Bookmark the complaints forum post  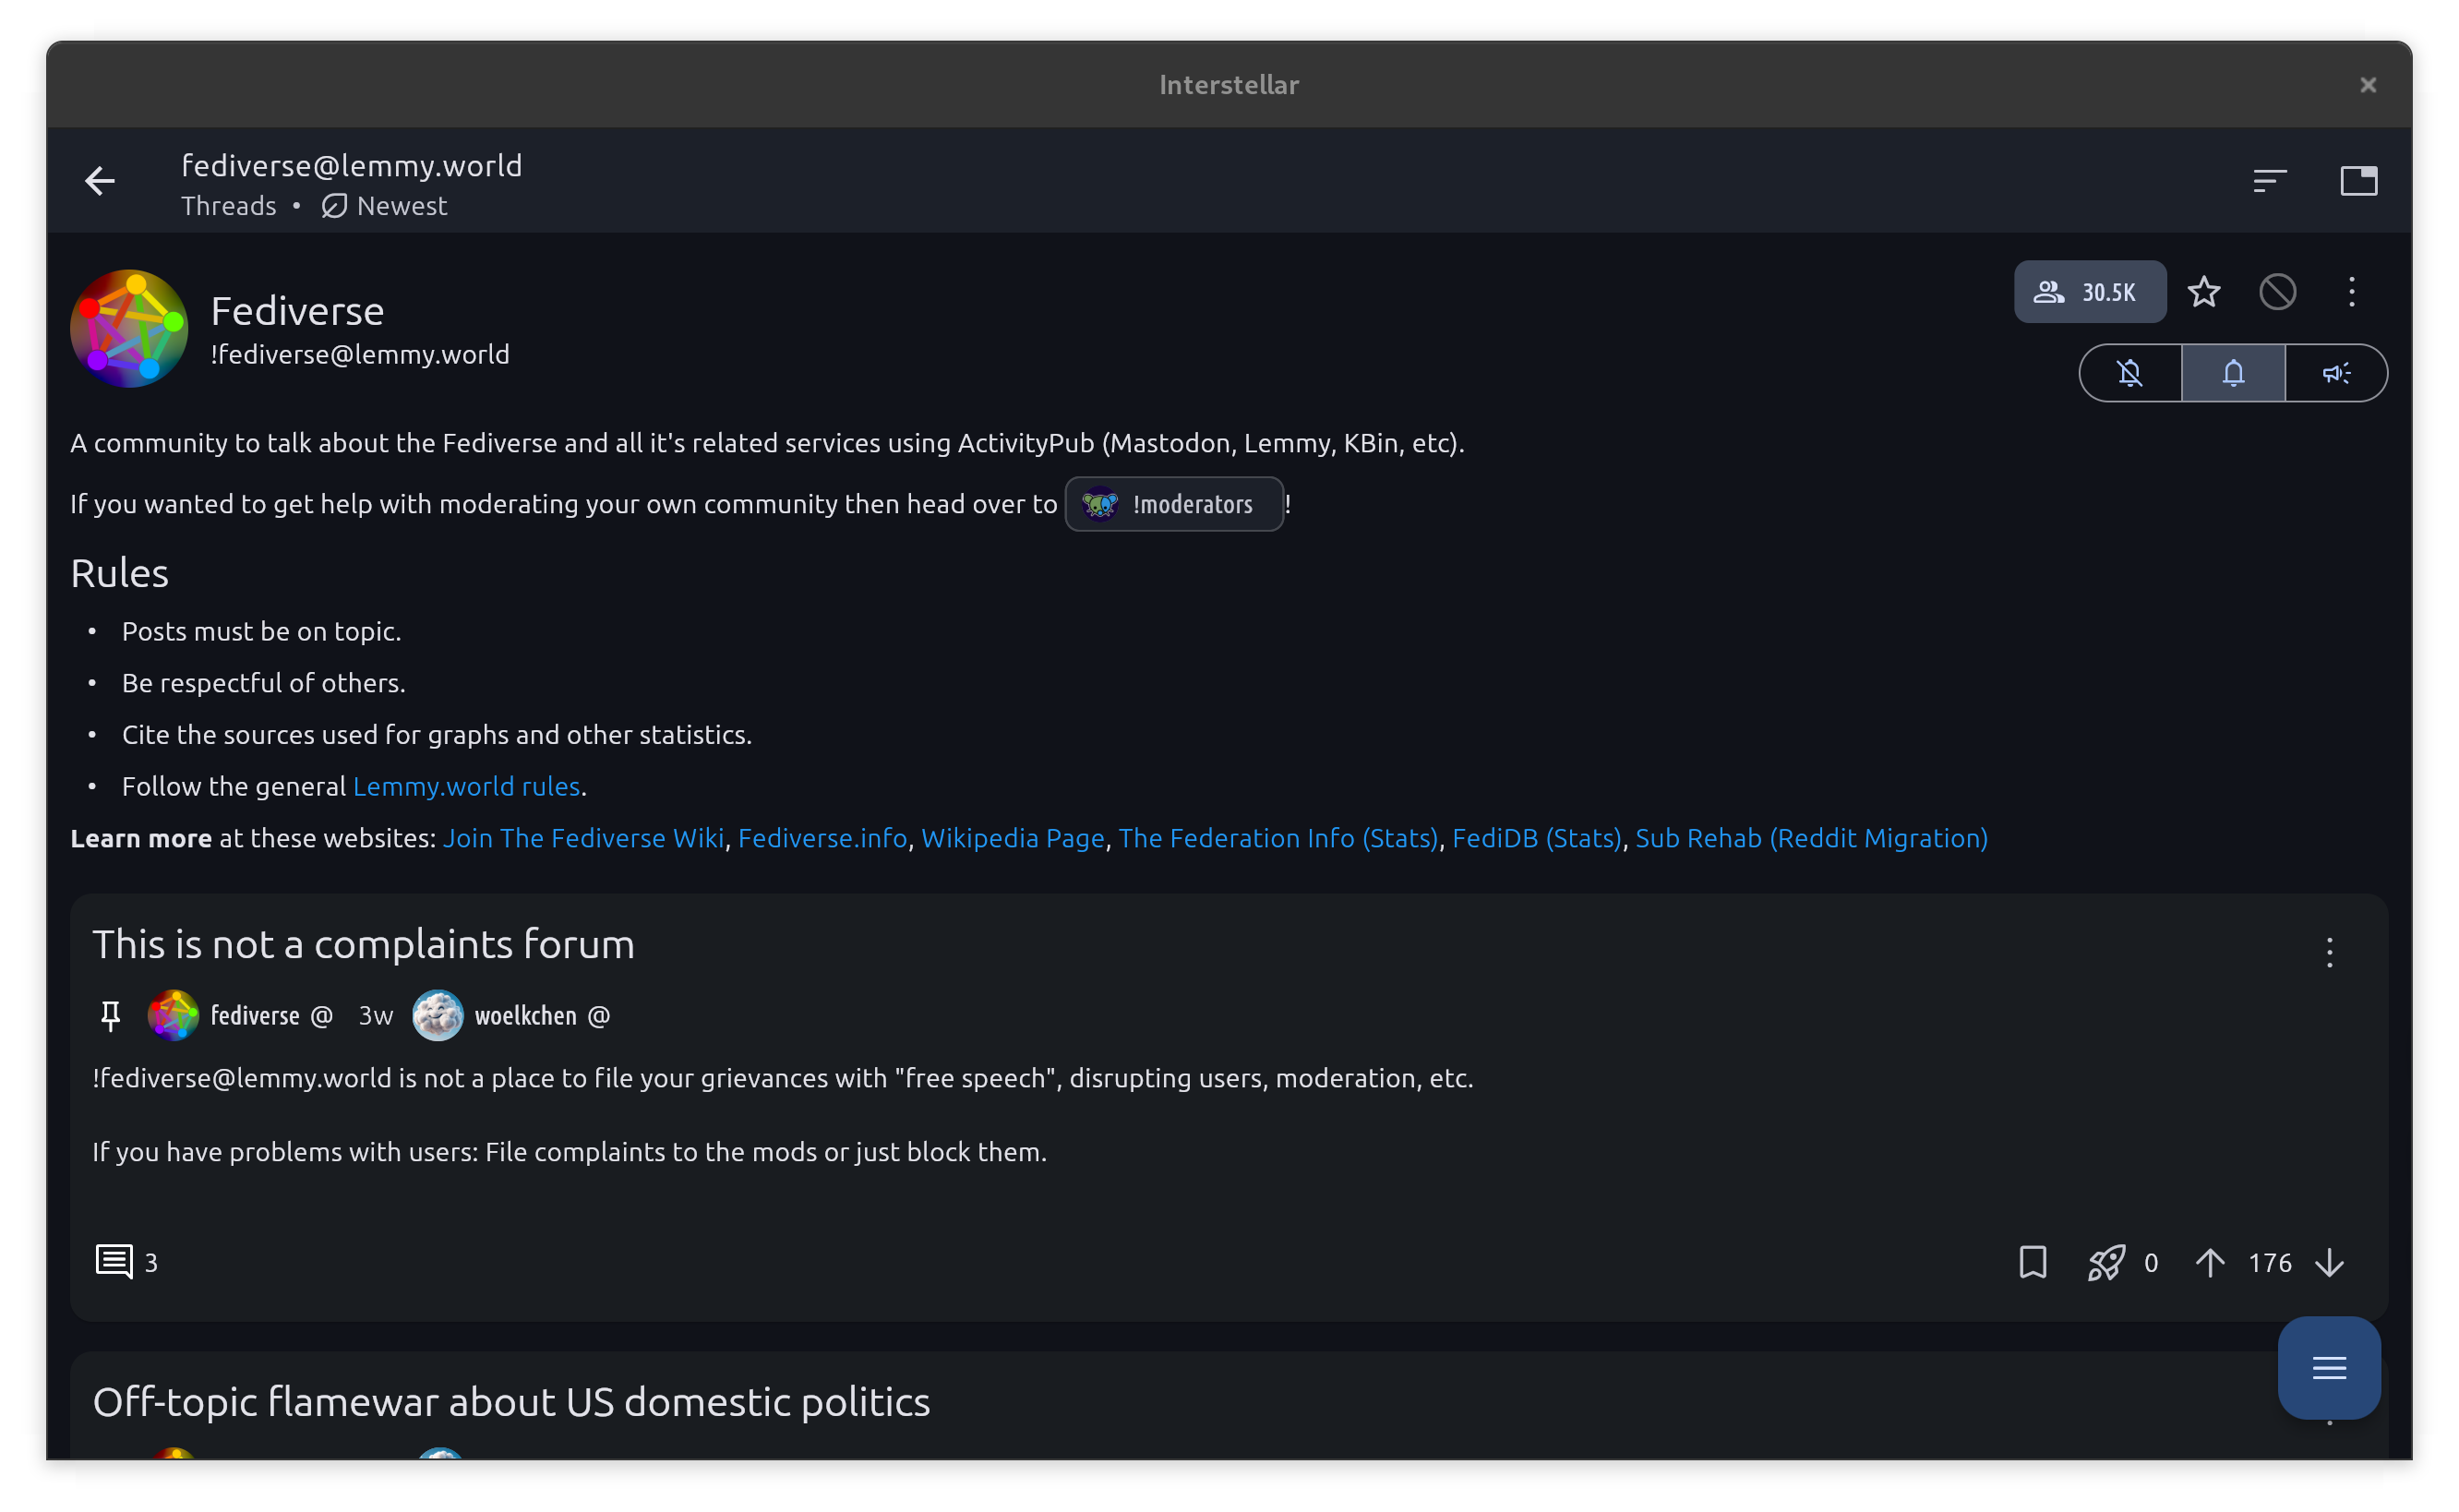click(x=2032, y=1262)
